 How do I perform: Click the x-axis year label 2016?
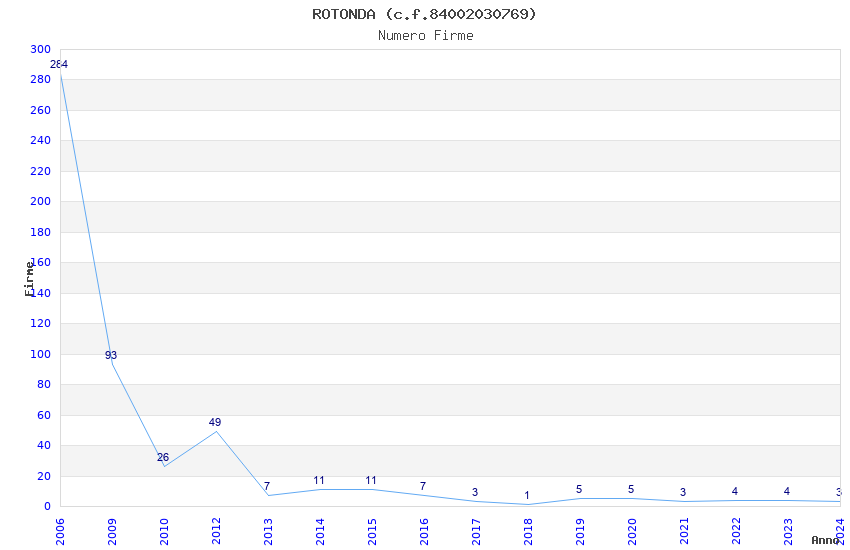click(x=424, y=532)
